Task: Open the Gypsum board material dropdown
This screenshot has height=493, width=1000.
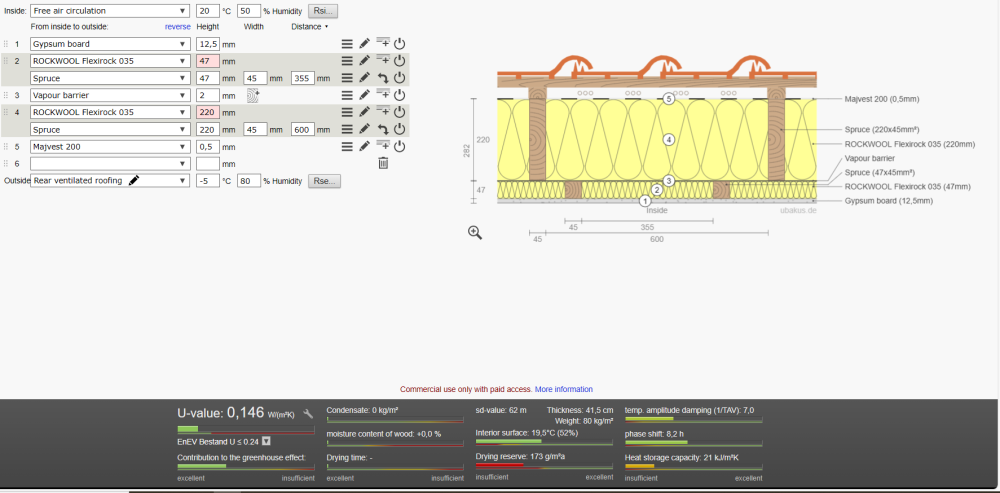Action: 110,44
